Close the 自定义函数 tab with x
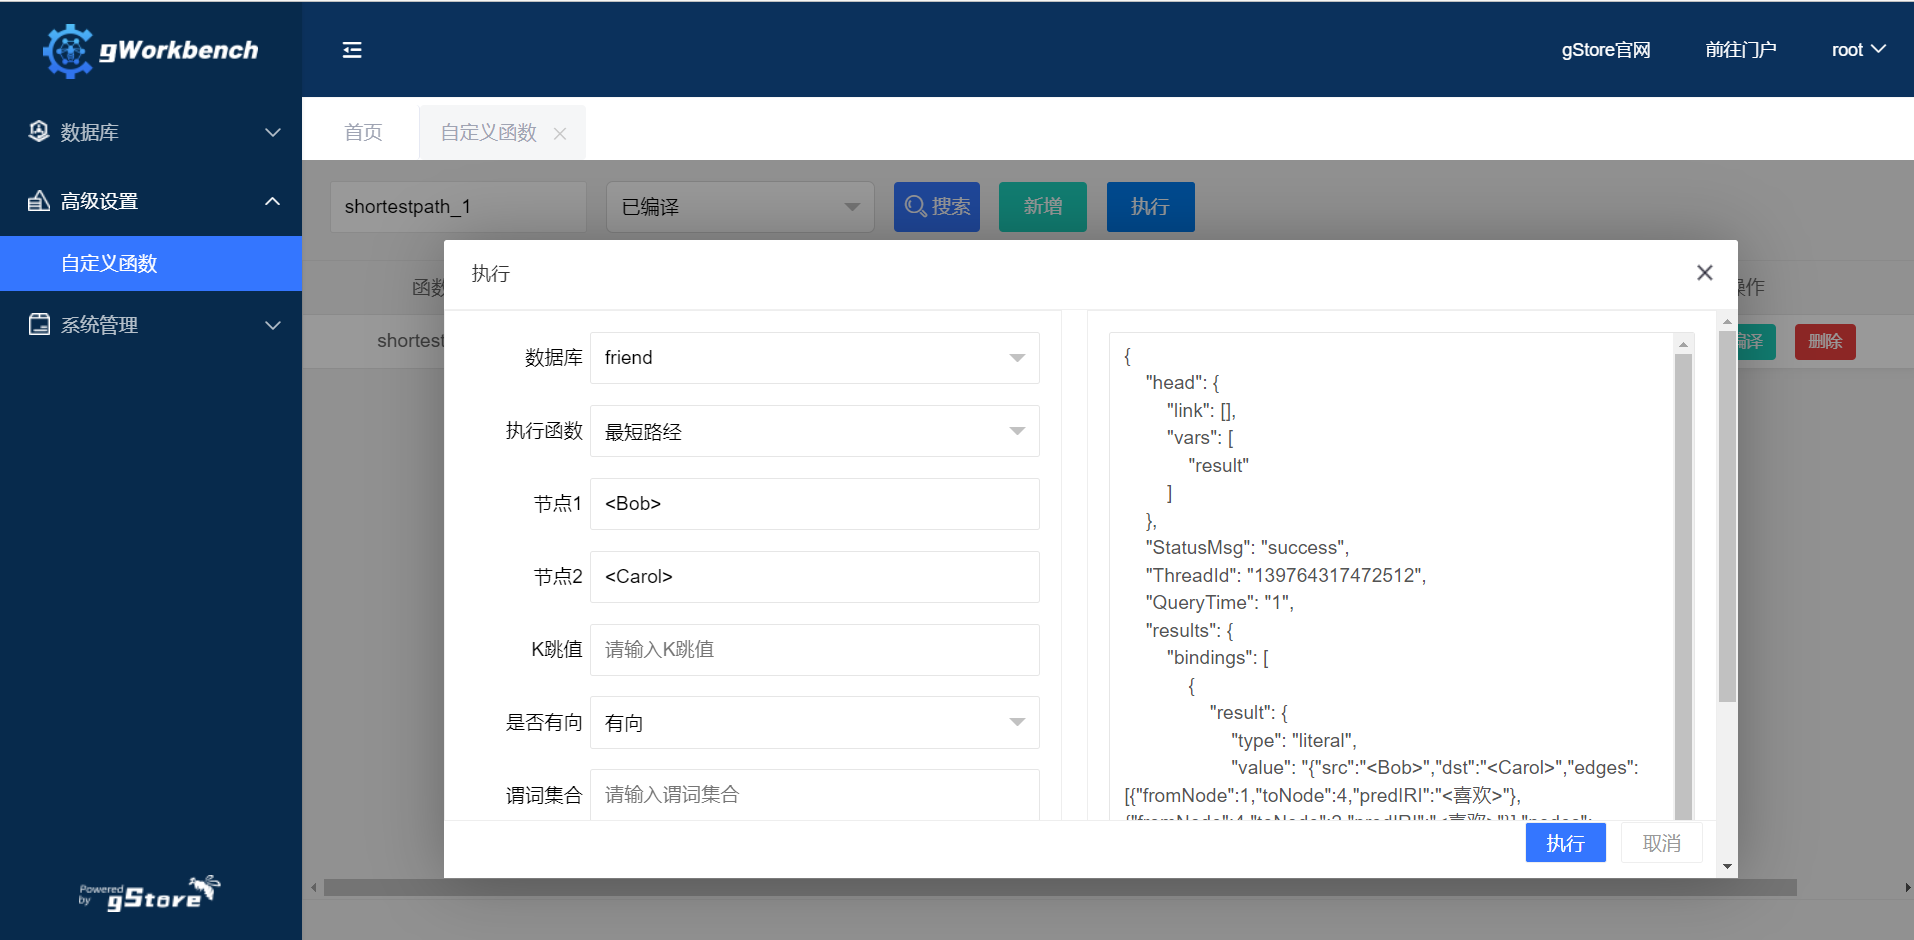 coord(560,133)
